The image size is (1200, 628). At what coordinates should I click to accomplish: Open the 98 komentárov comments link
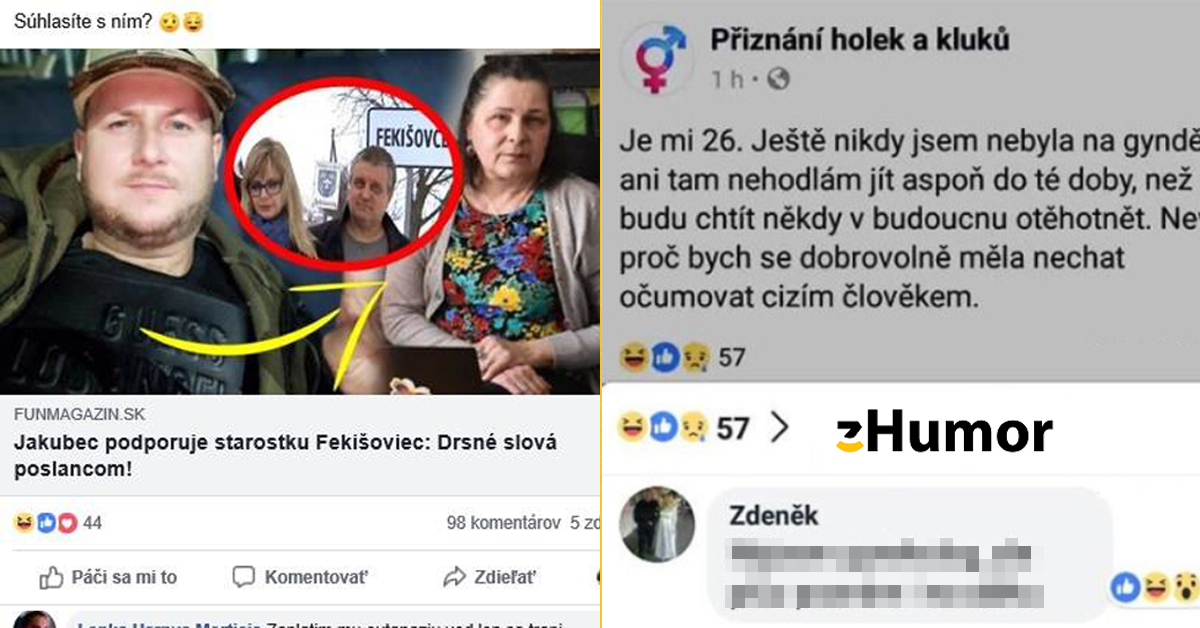click(x=503, y=522)
